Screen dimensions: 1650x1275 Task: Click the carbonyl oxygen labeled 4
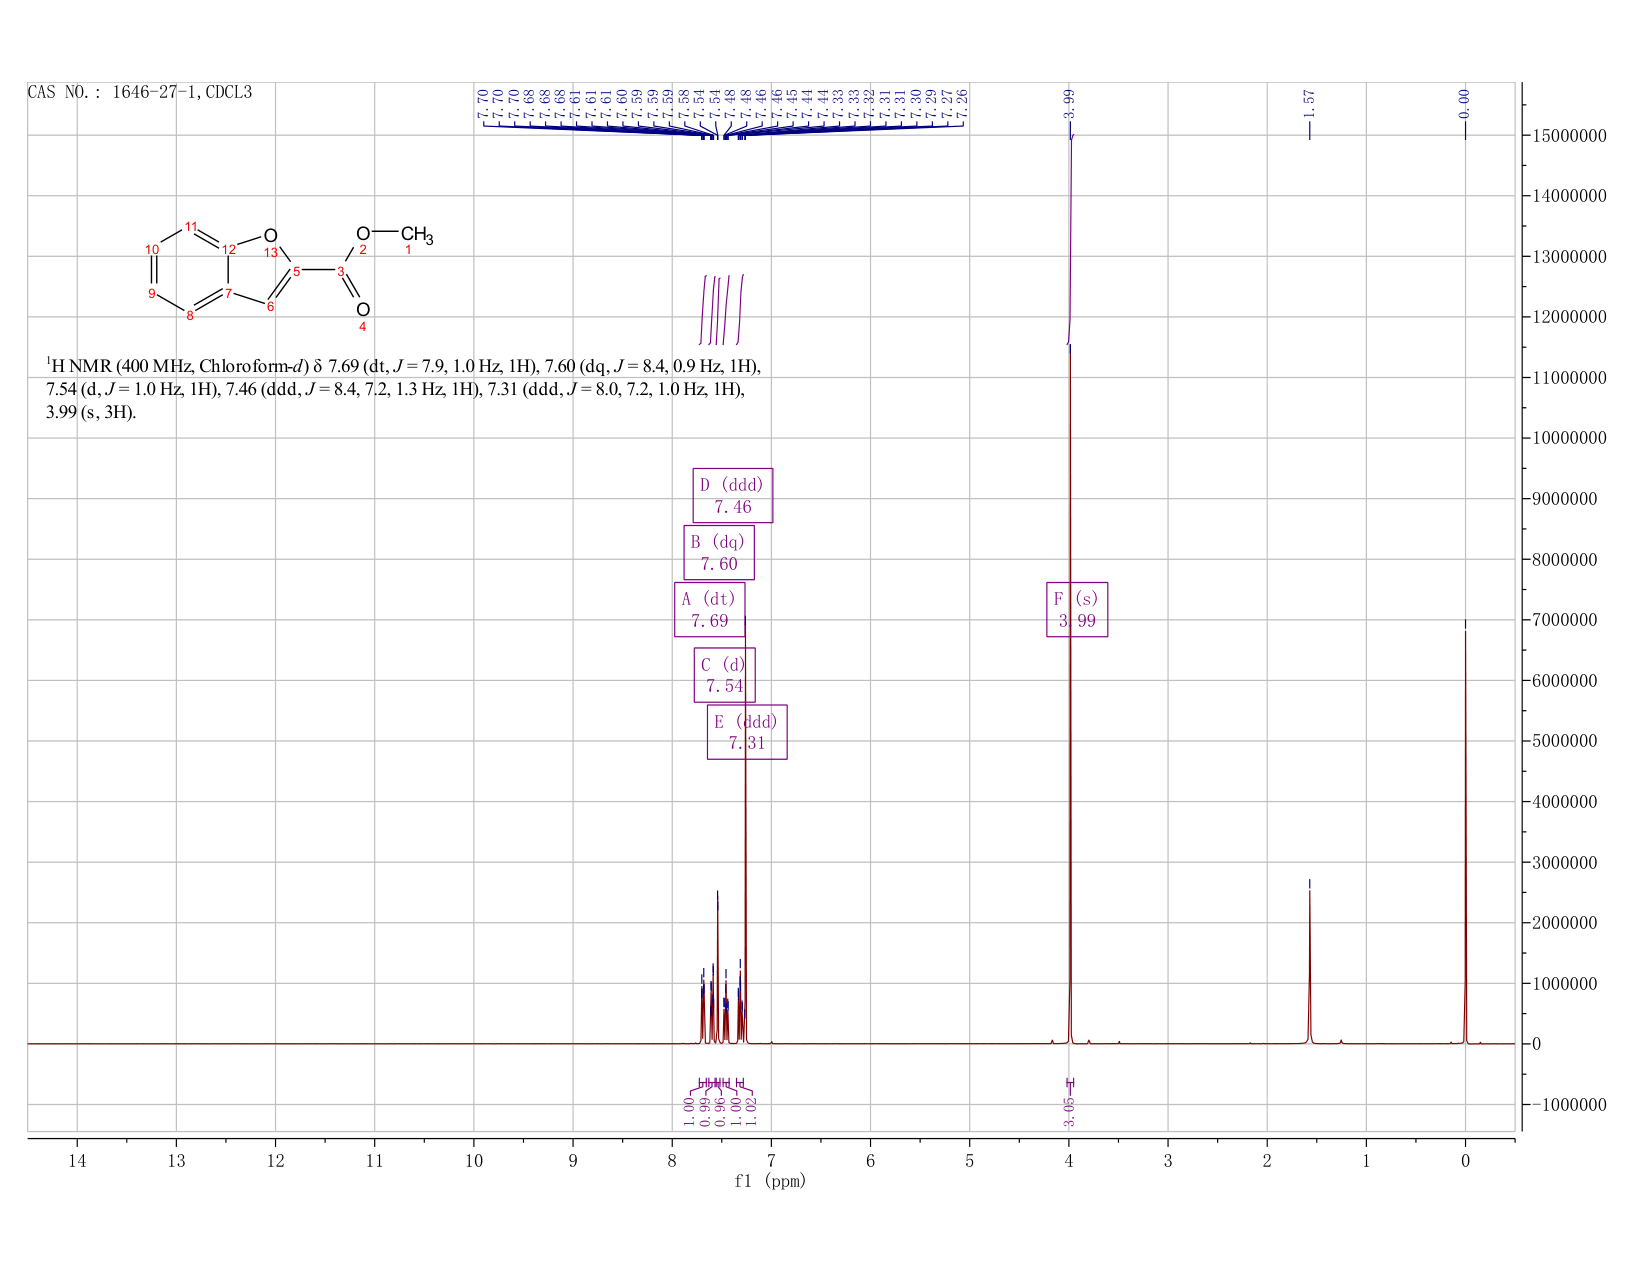tap(363, 309)
